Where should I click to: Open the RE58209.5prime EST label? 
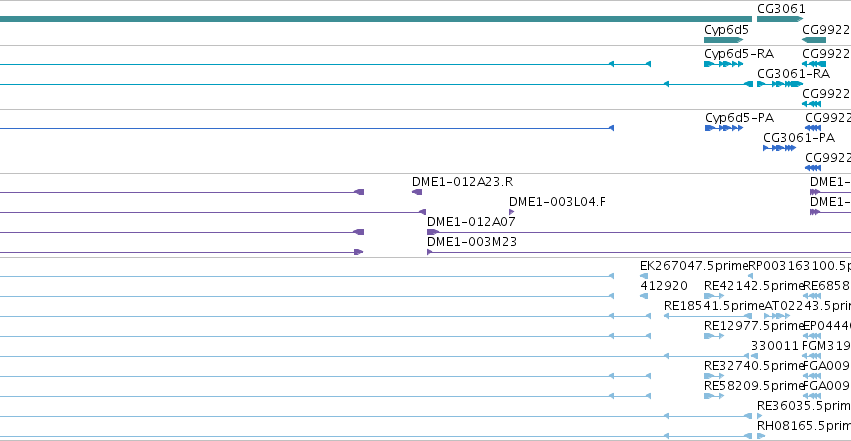(x=753, y=386)
